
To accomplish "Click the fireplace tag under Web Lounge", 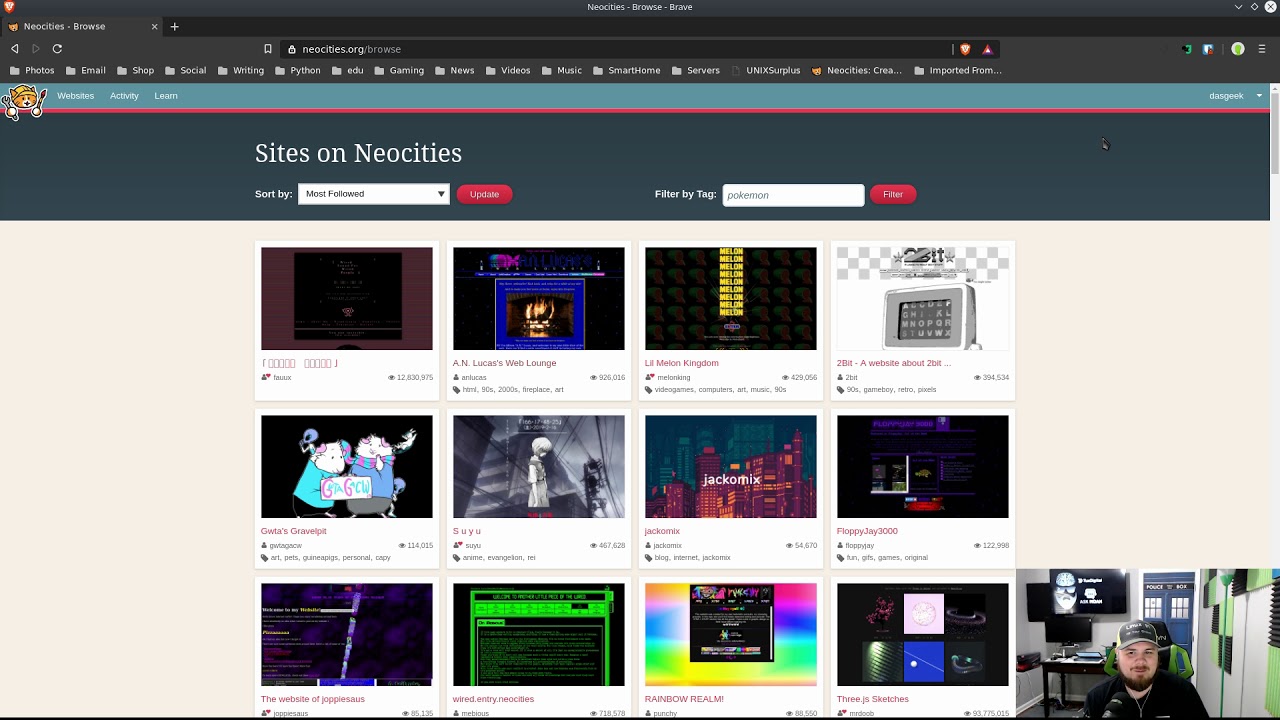I will coord(536,390).
